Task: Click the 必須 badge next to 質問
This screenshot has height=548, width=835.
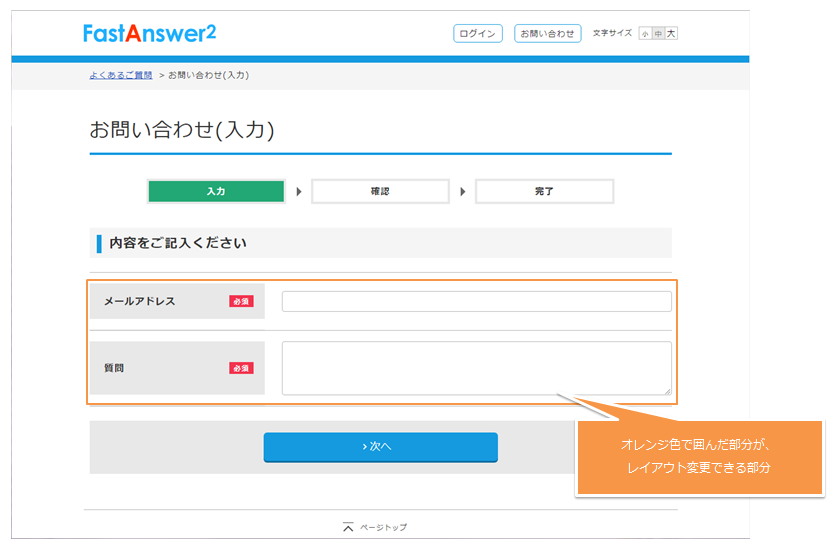Action: 241,368
